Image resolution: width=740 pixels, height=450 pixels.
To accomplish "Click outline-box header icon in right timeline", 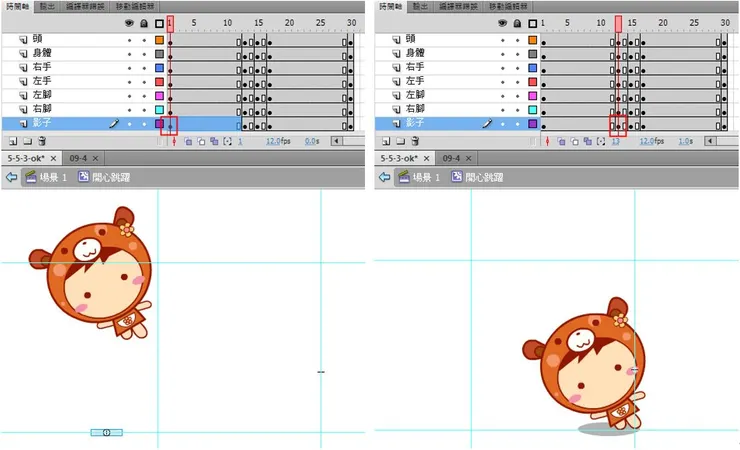I will coord(533,23).
